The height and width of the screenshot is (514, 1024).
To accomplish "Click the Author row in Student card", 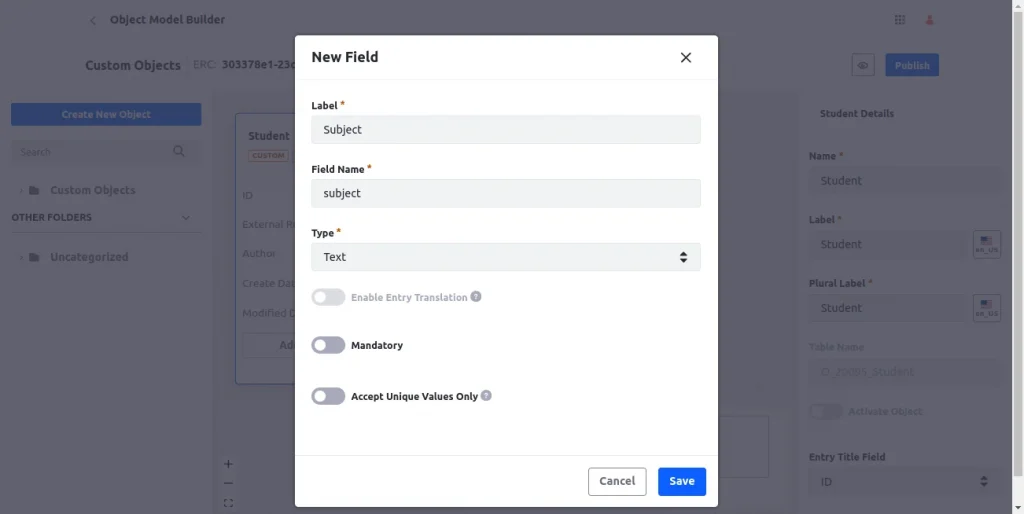I will pyautogui.click(x=259, y=253).
